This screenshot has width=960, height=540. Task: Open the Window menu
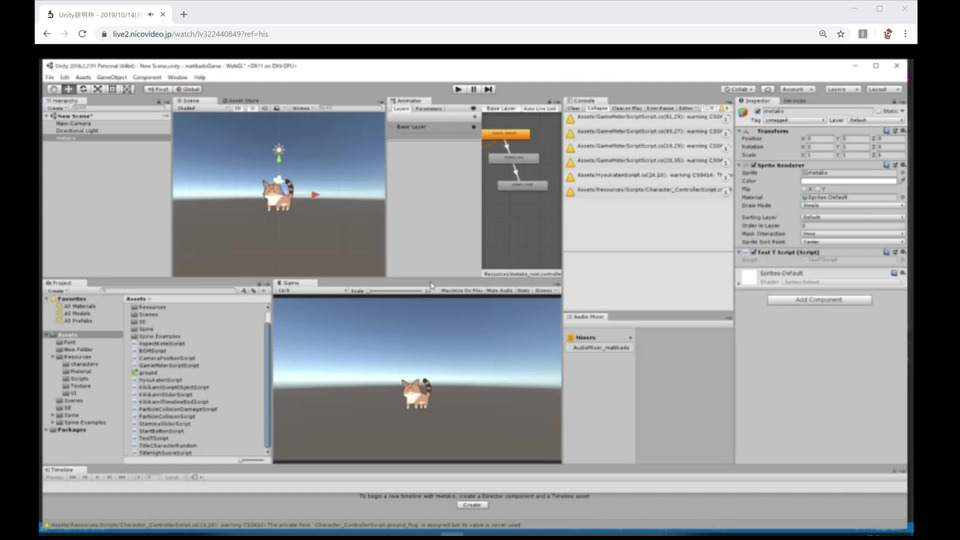click(x=178, y=78)
